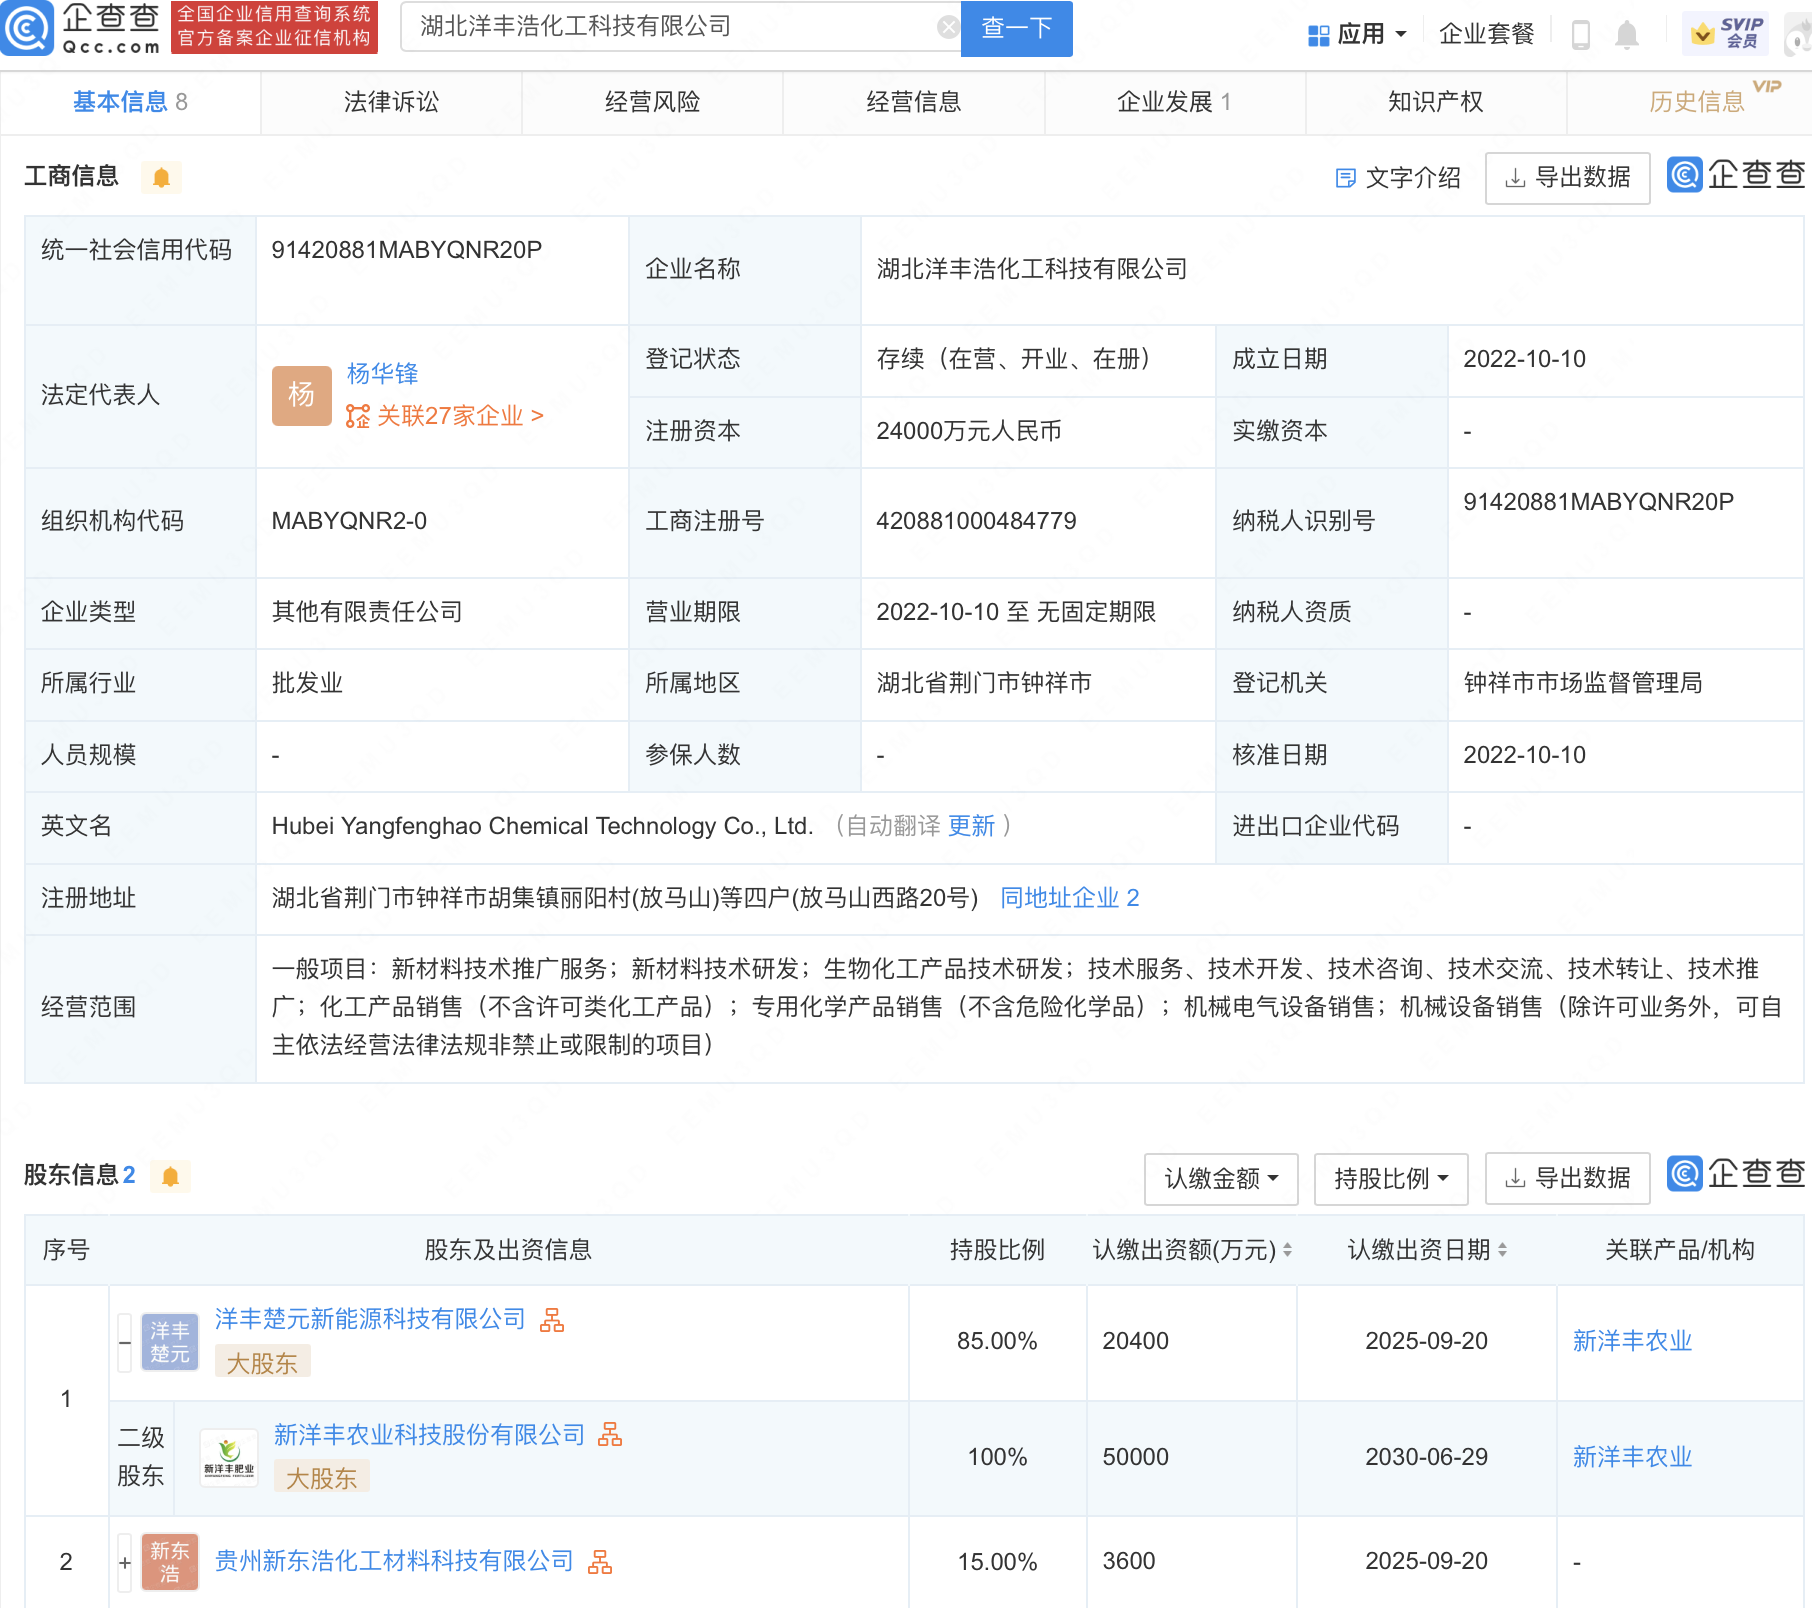Click the 企查查 logo beside 工商信息 export
This screenshot has height=1608, width=1812.
1736,175
